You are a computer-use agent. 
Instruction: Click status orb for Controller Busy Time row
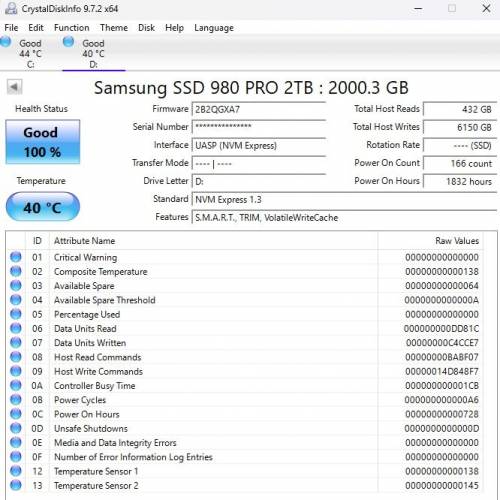click(x=16, y=385)
